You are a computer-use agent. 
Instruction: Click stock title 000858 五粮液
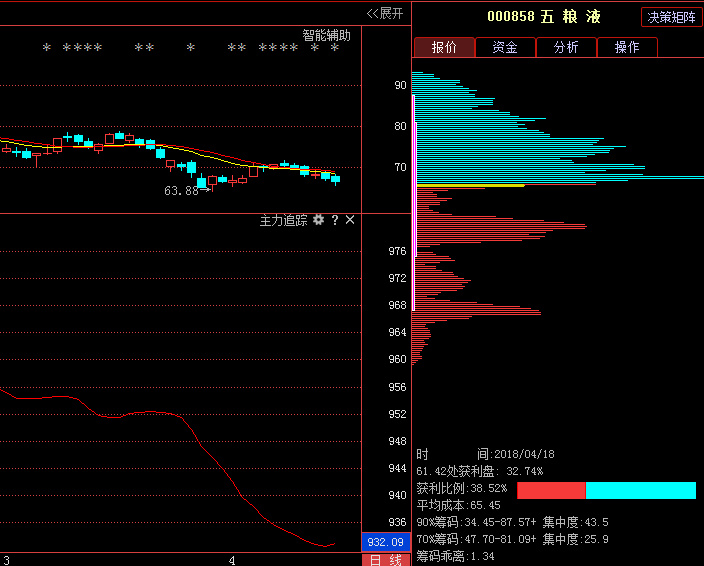pos(544,17)
